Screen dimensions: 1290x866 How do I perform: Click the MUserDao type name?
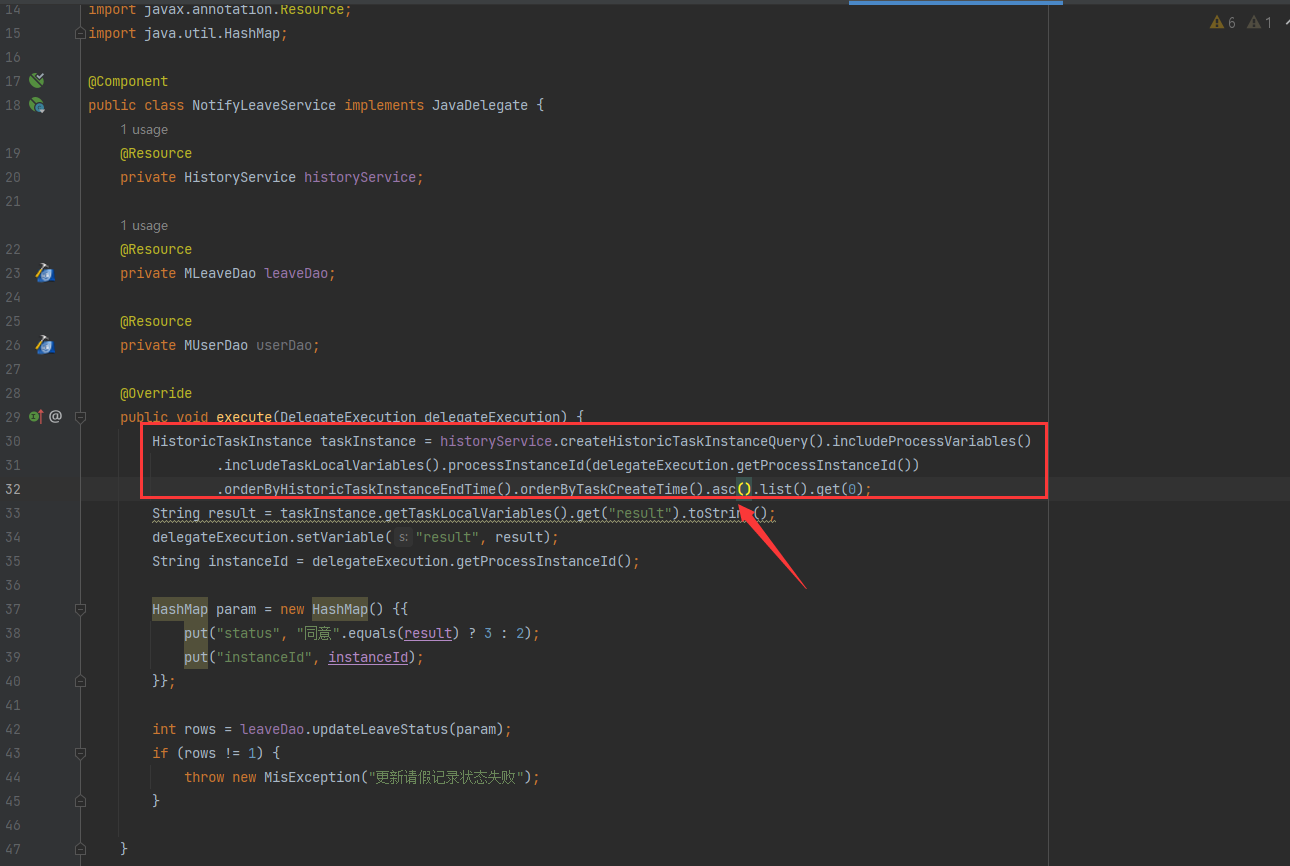[216, 345]
